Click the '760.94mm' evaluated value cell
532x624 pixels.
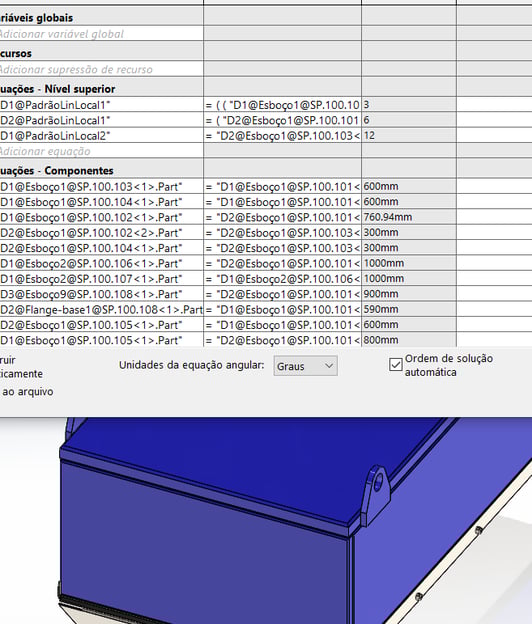pyautogui.click(x=409, y=217)
